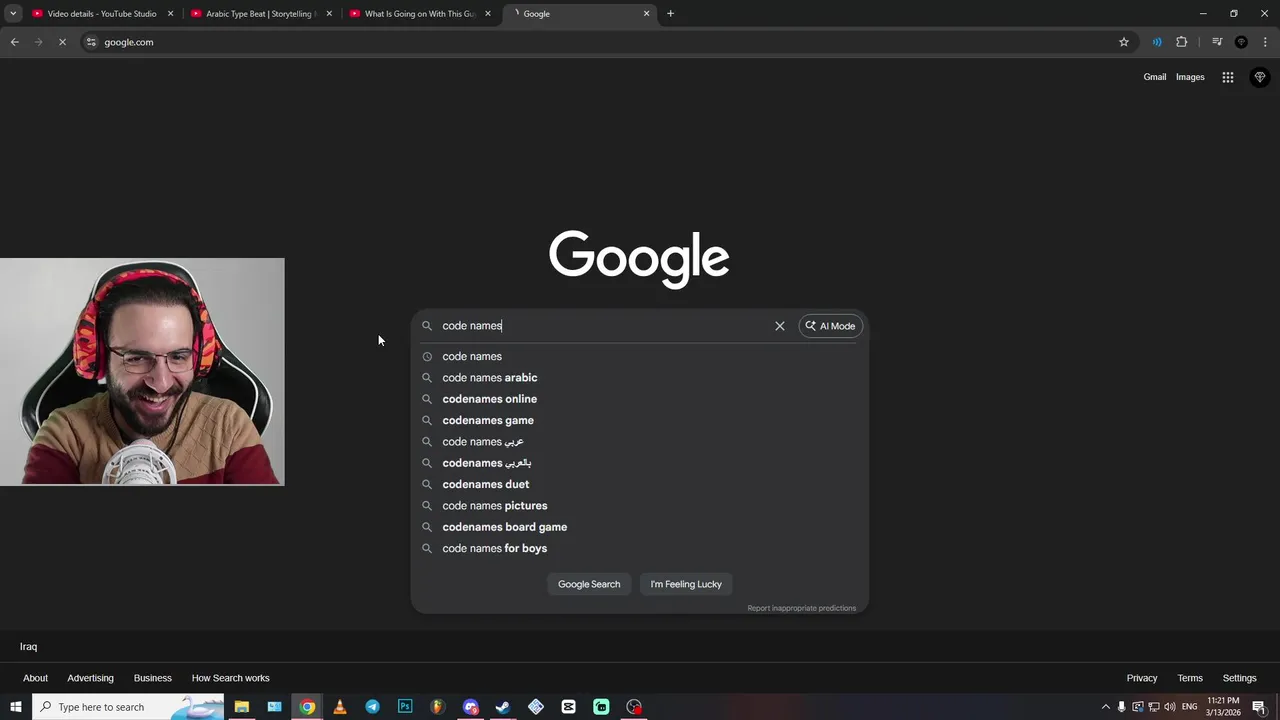The image size is (1280, 720).
Task: Stop loading the page
Action: point(62,42)
